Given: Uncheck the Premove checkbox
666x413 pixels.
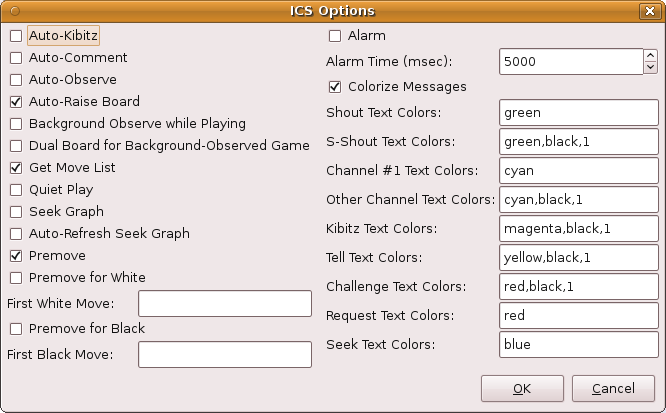Looking at the screenshot, I should [x=16, y=256].
